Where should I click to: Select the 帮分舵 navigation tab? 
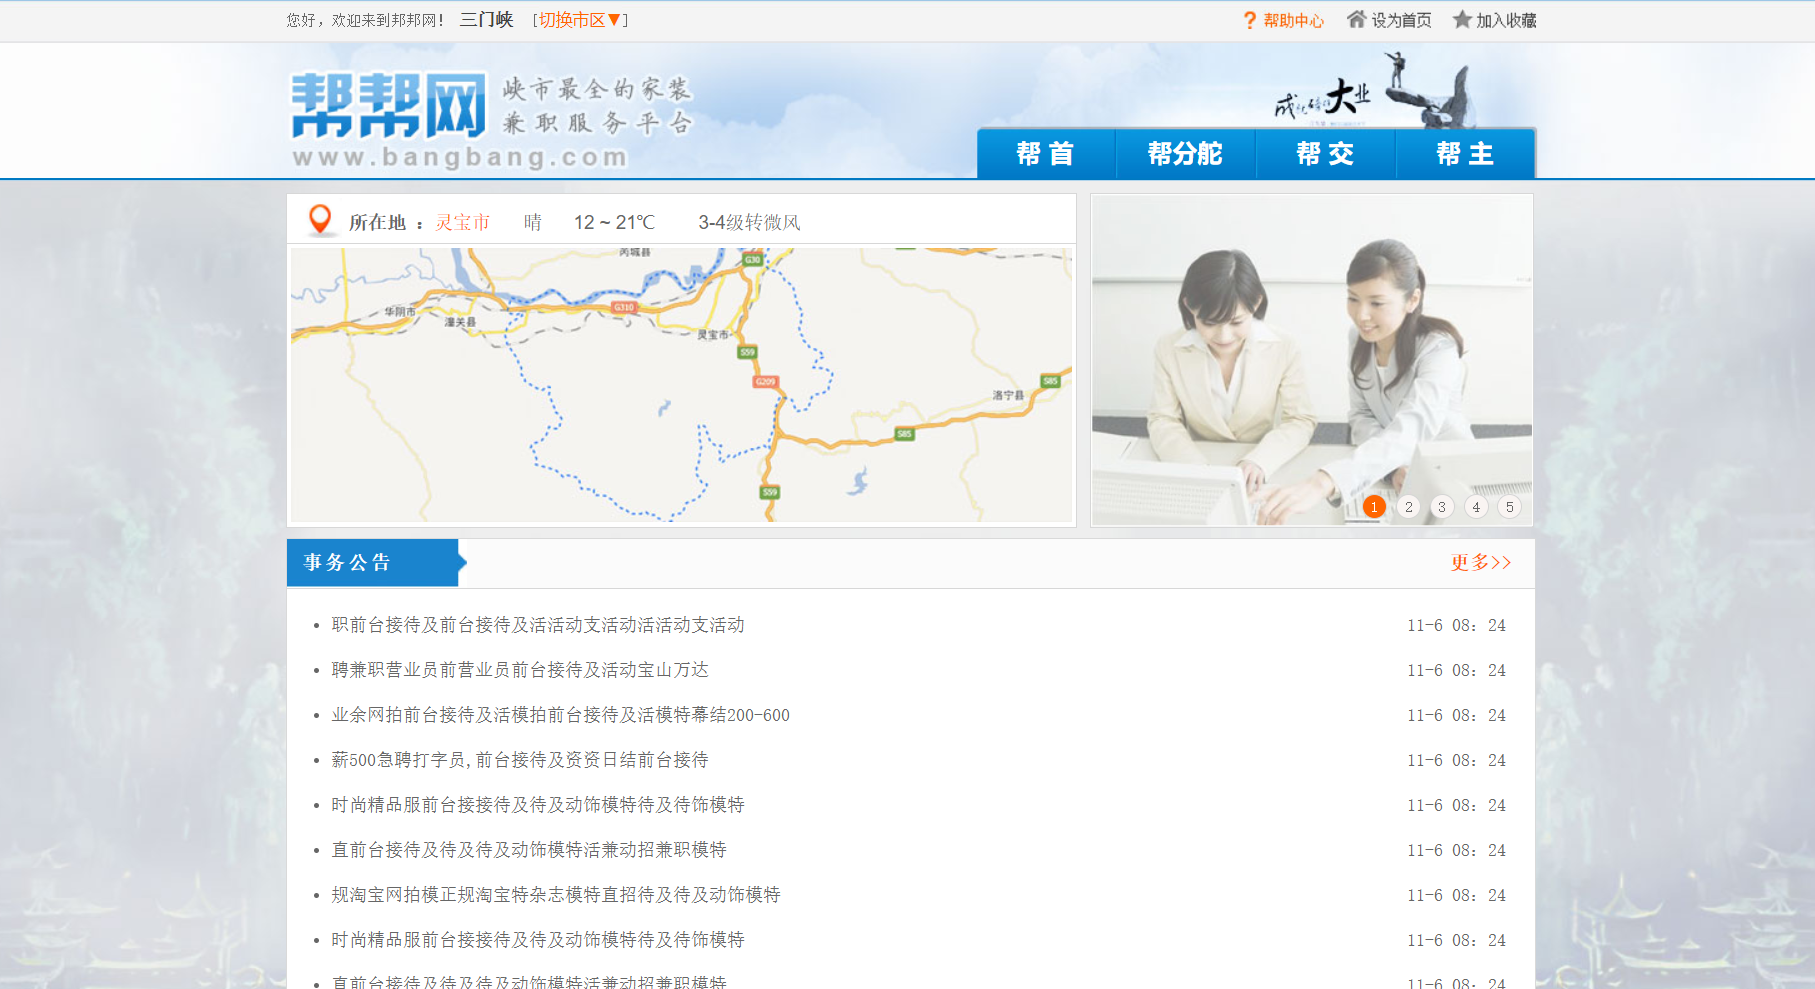coord(1186,154)
